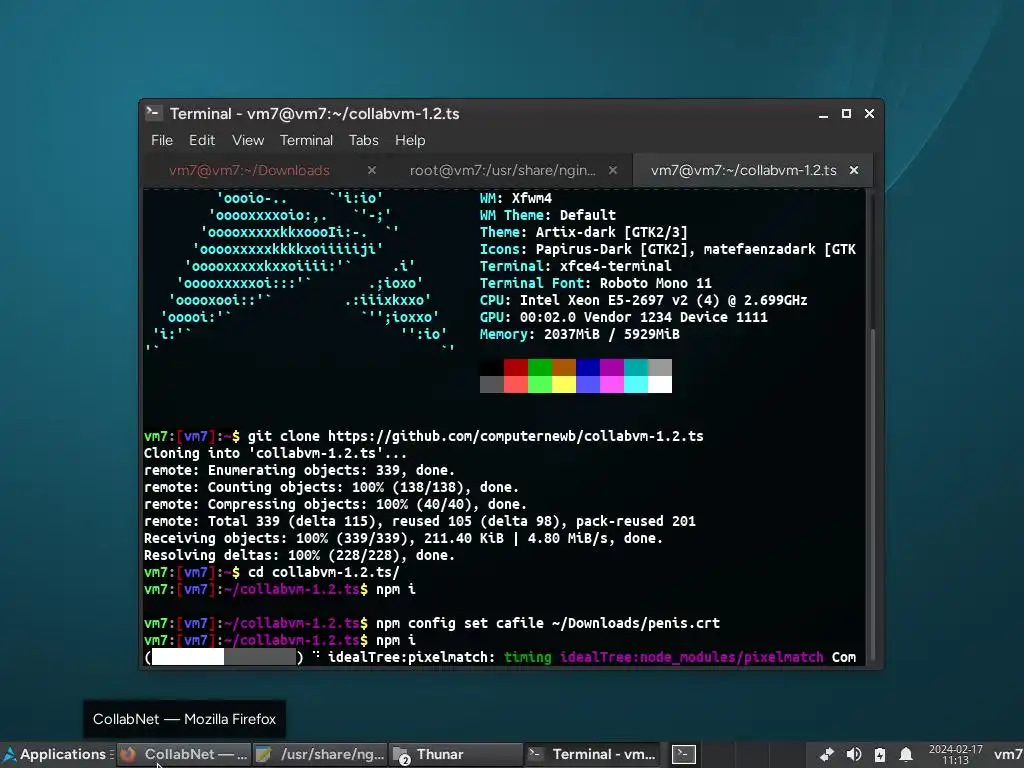
Task: Click 'remote: Enumerating objects: 339' line
Action: tap(299, 470)
